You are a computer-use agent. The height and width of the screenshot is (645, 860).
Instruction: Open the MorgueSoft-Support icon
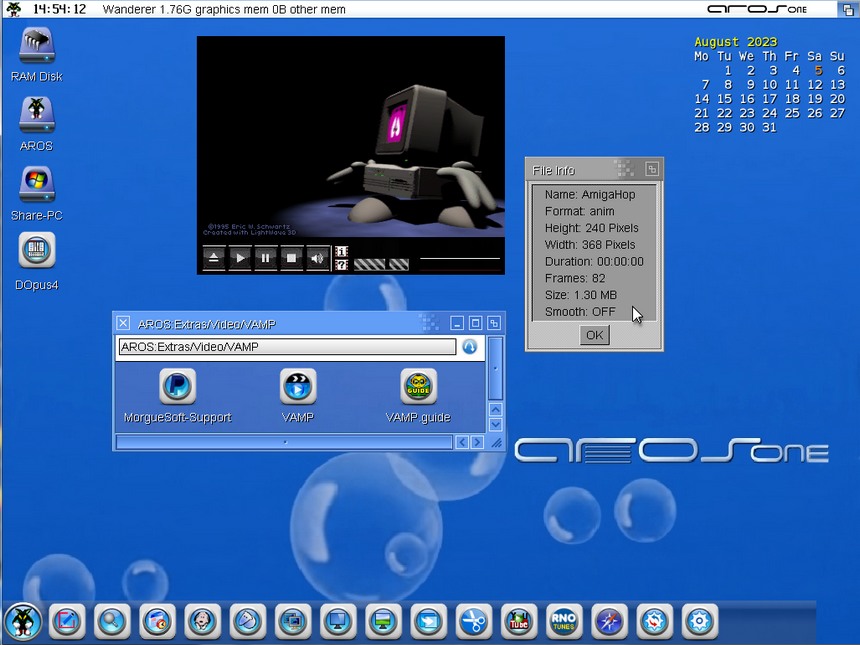(177, 386)
